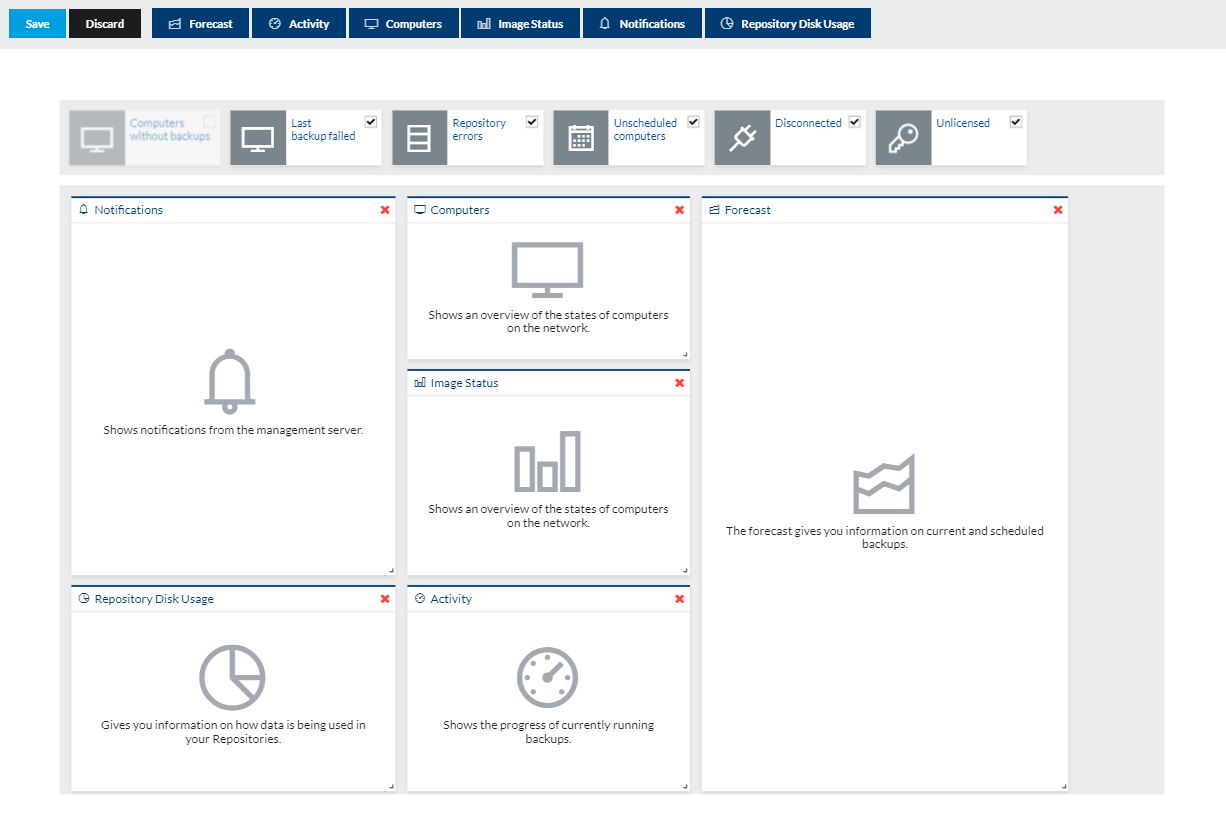Click the Forecast widget area chart icon
This screenshot has width=1226, height=833.
coord(884,485)
